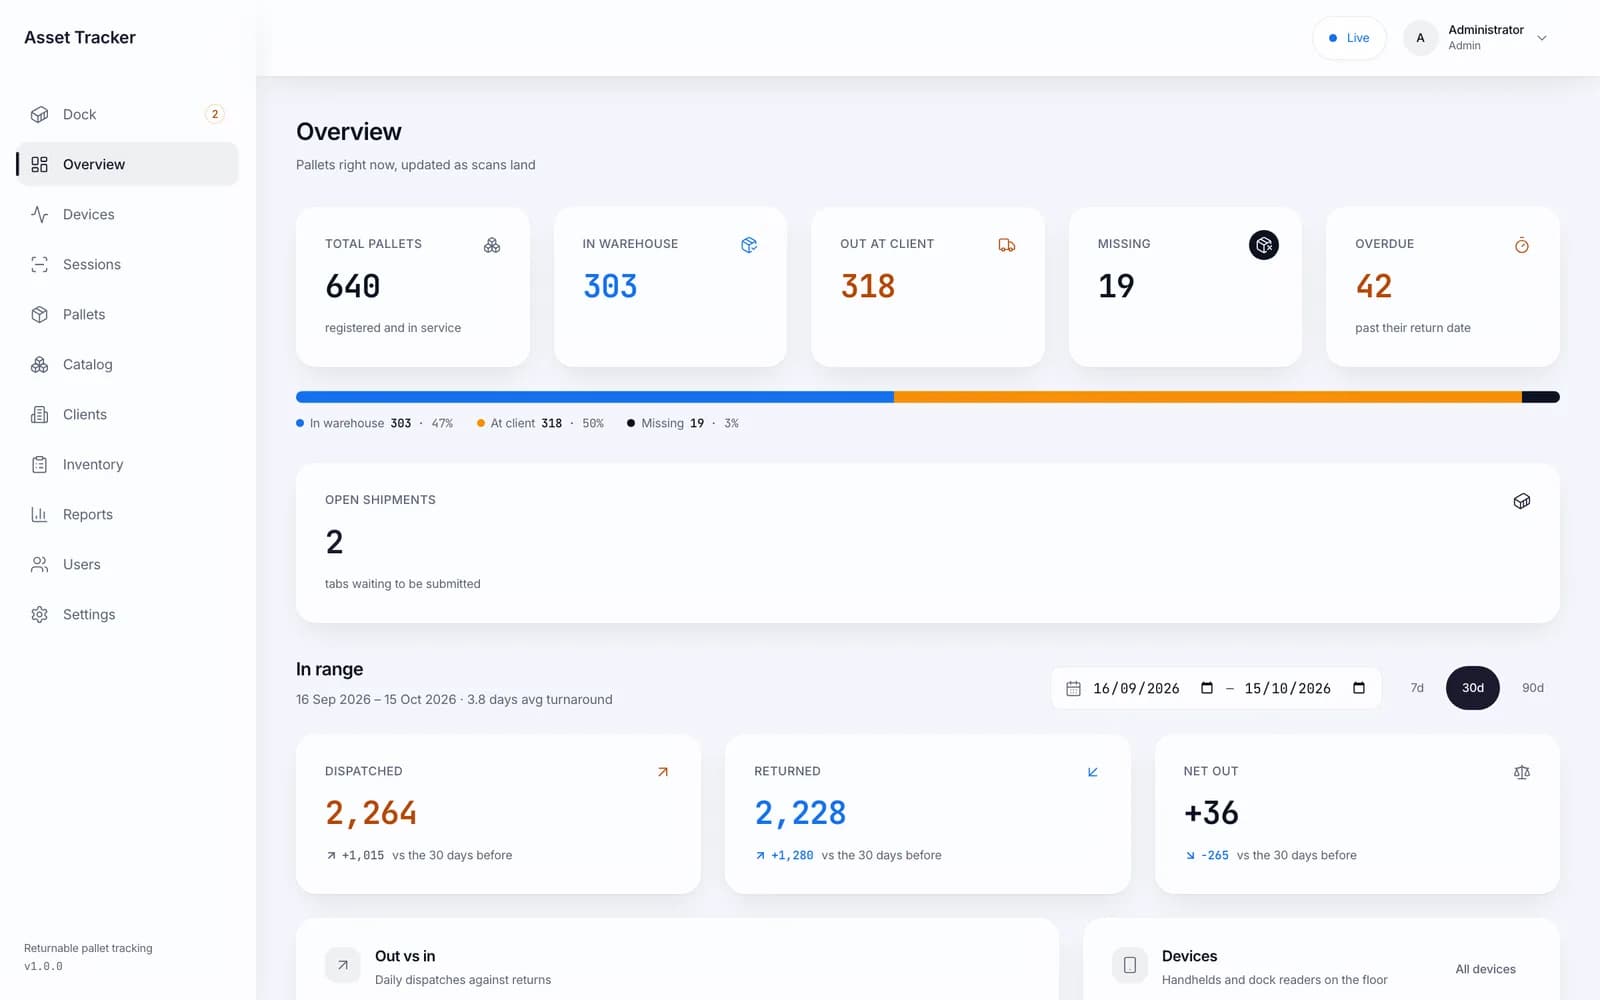
Task: Click the Clients building icon
Action: [39, 414]
